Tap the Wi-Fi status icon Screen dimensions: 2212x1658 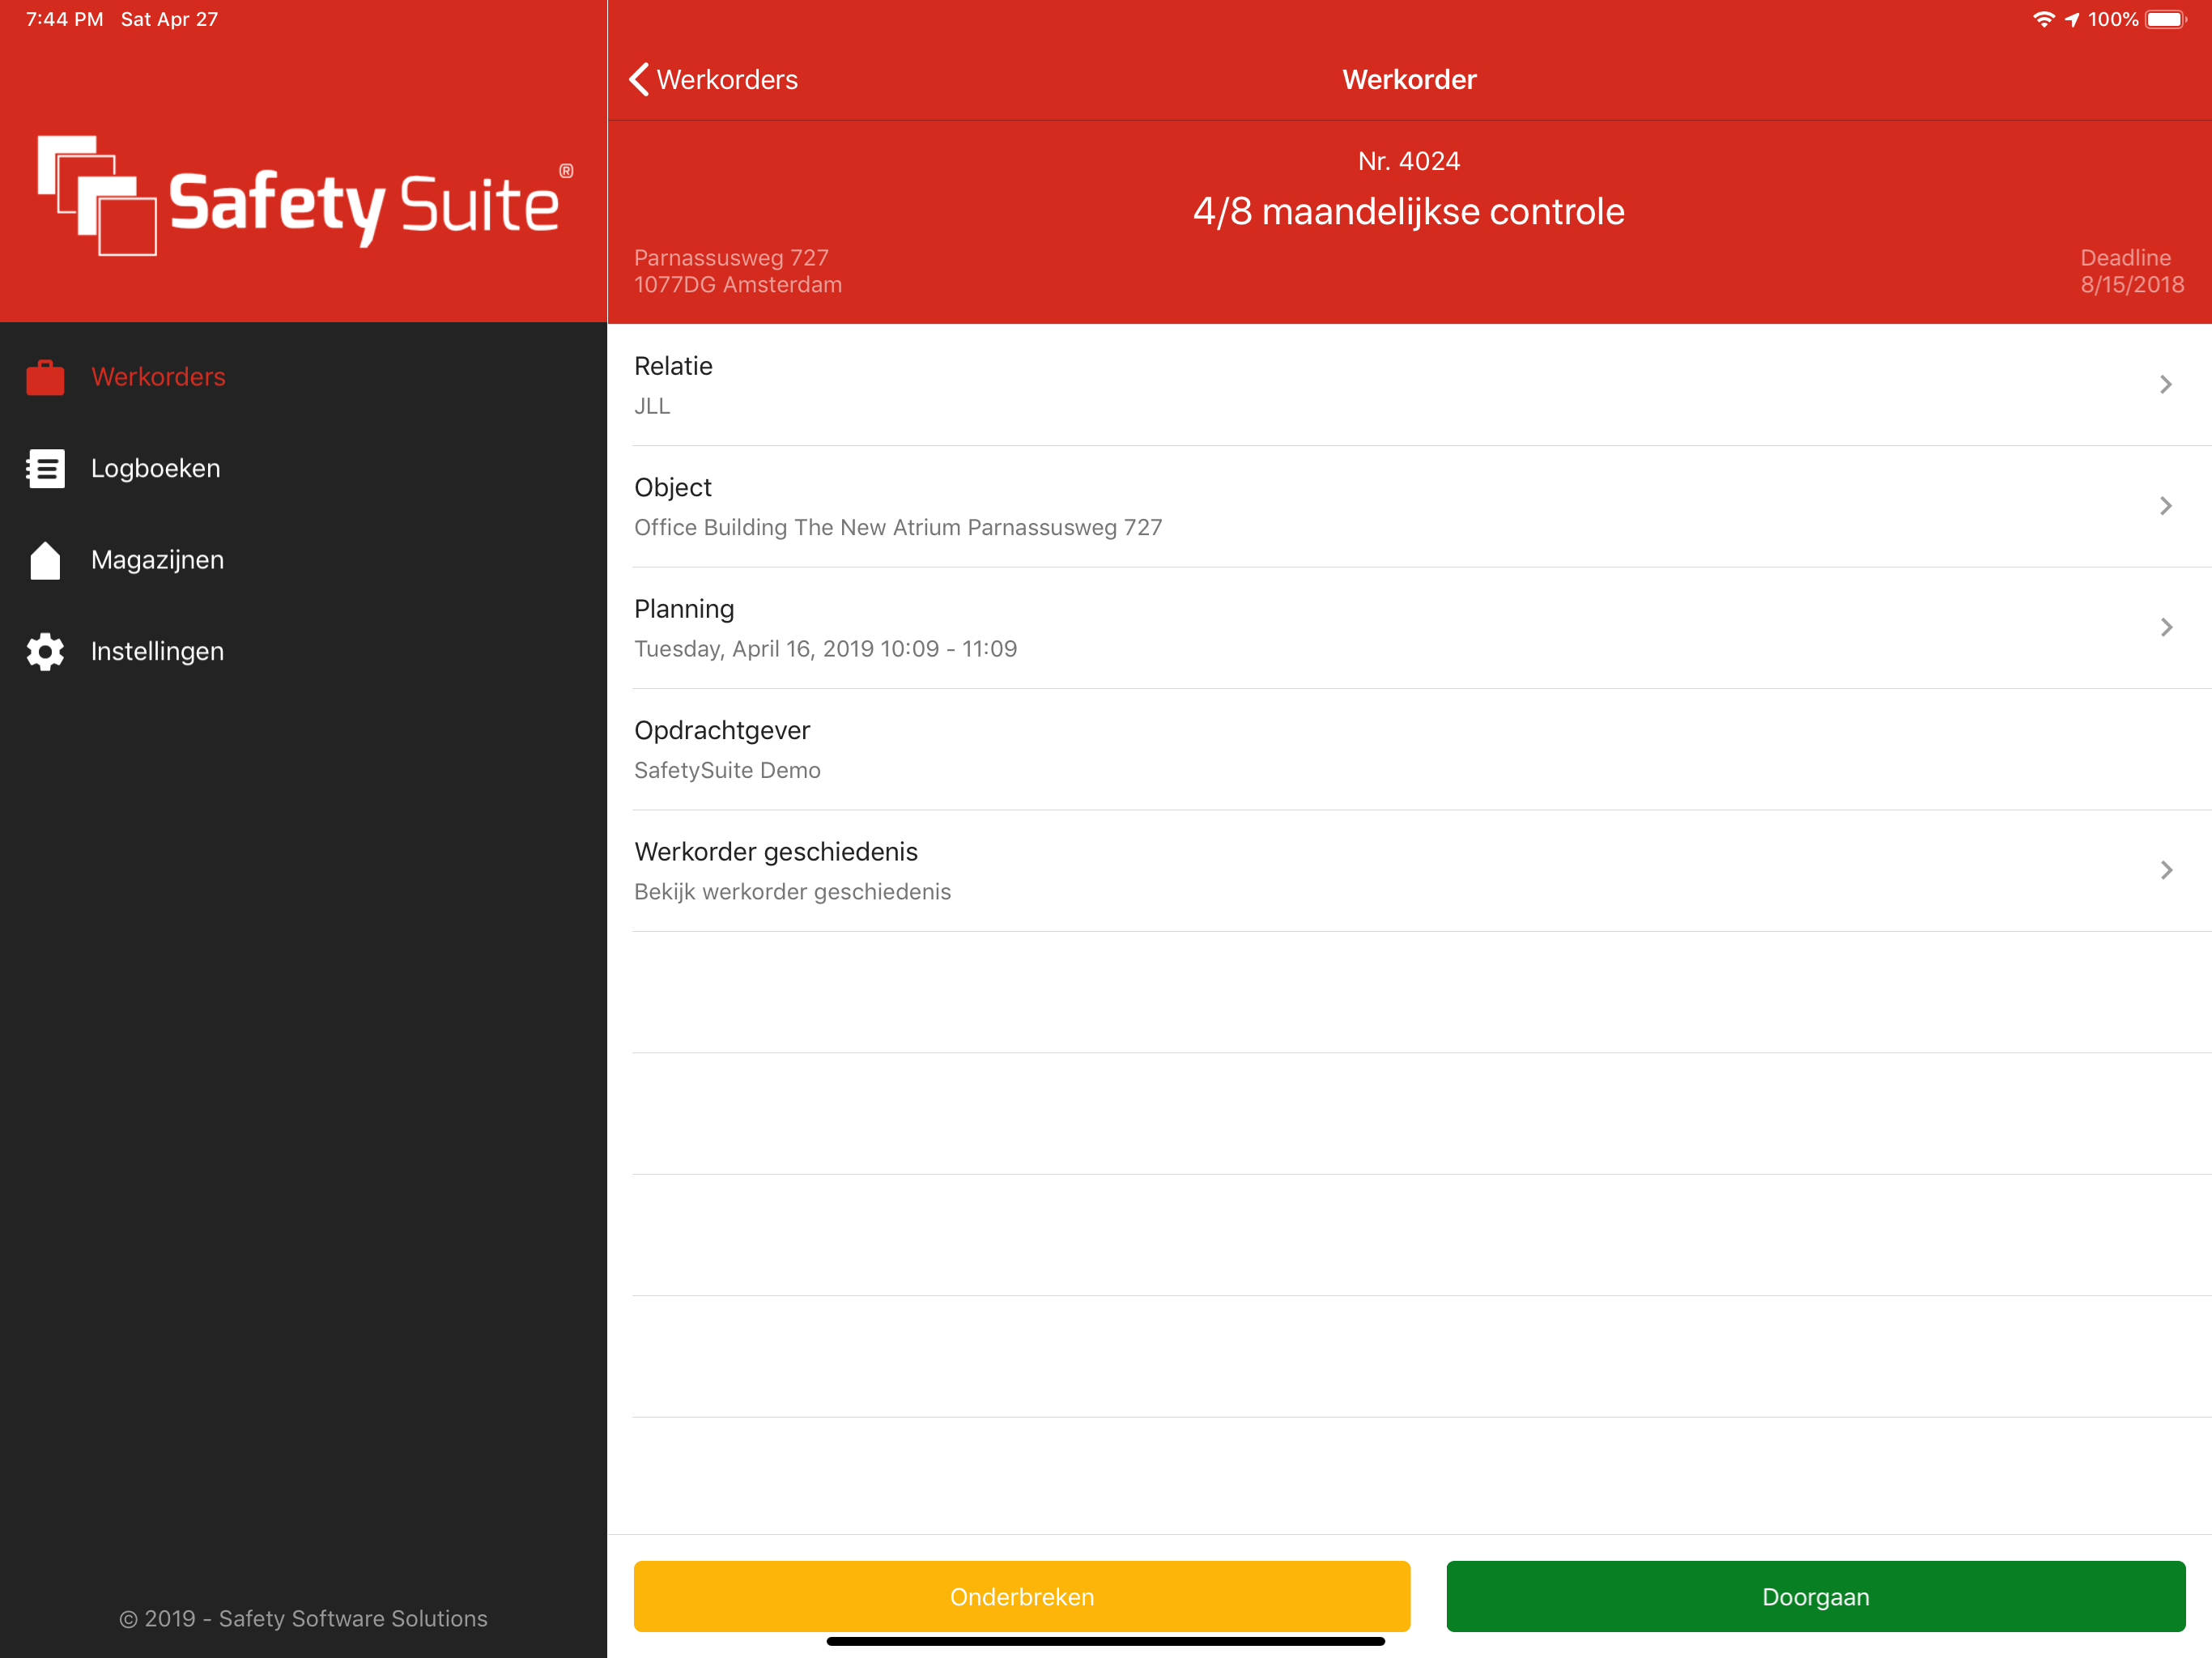coord(2043,19)
